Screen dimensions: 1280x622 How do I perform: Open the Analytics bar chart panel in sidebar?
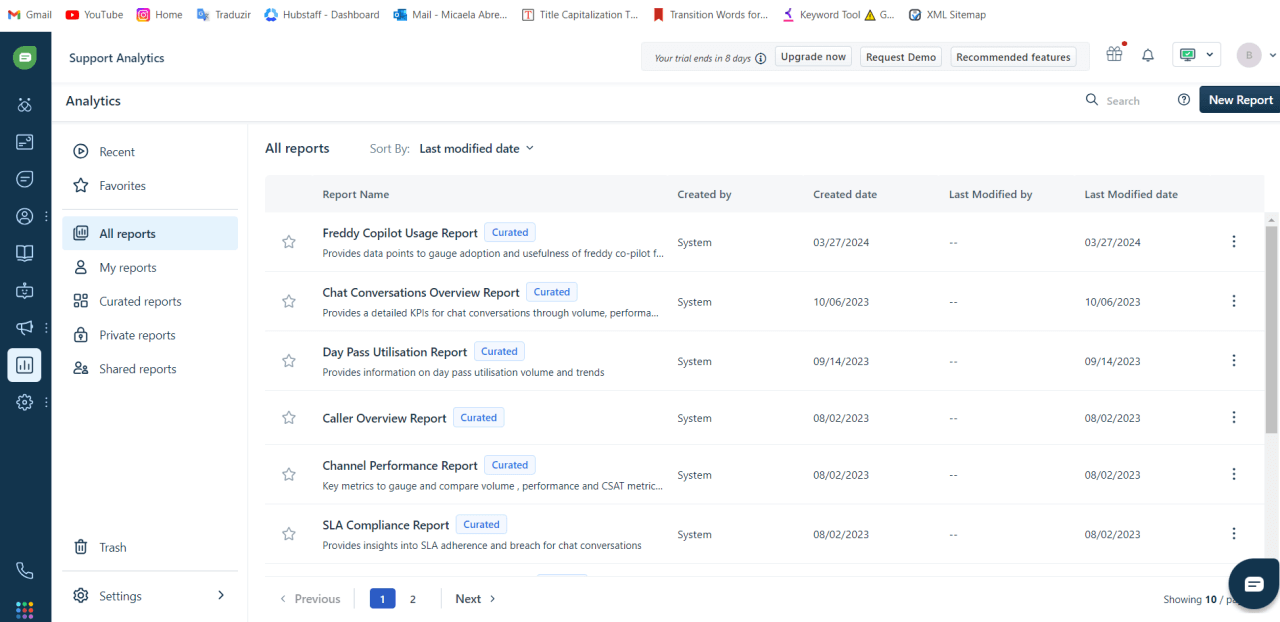point(24,364)
